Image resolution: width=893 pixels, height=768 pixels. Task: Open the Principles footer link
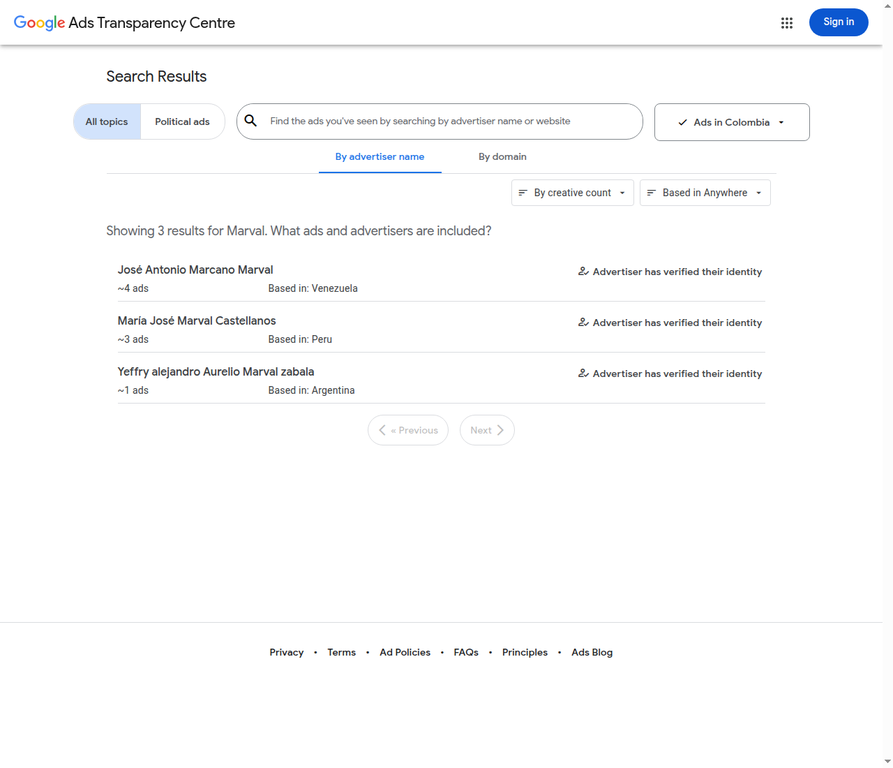pos(525,652)
